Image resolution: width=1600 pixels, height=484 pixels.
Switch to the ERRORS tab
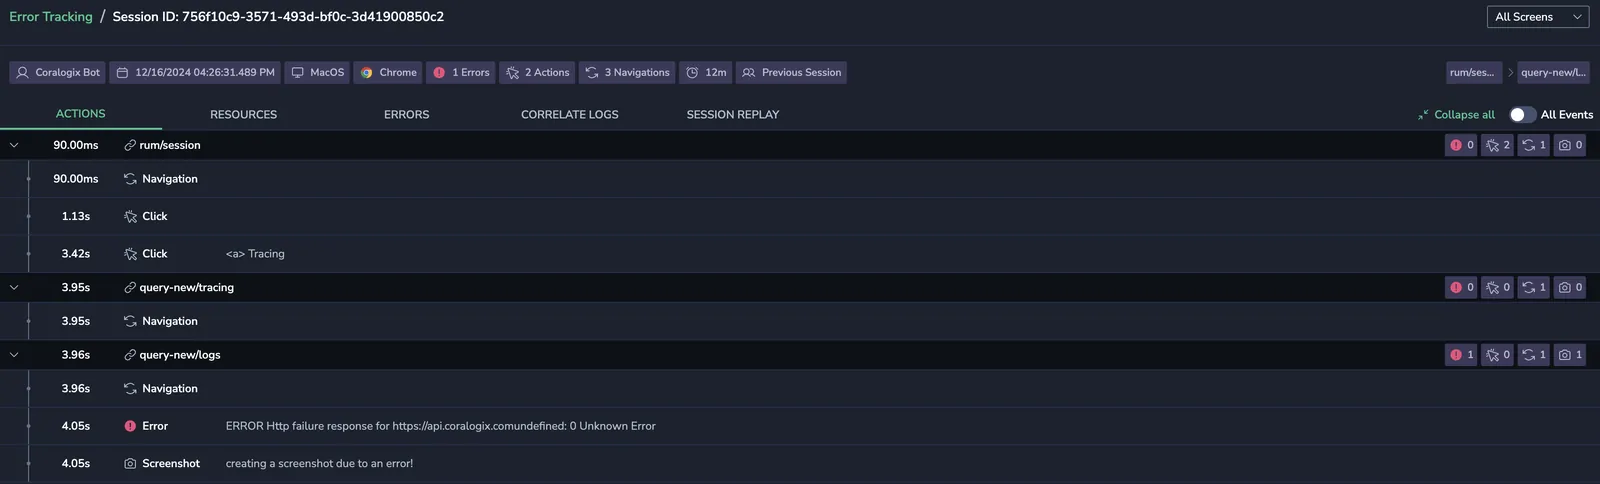(x=406, y=115)
